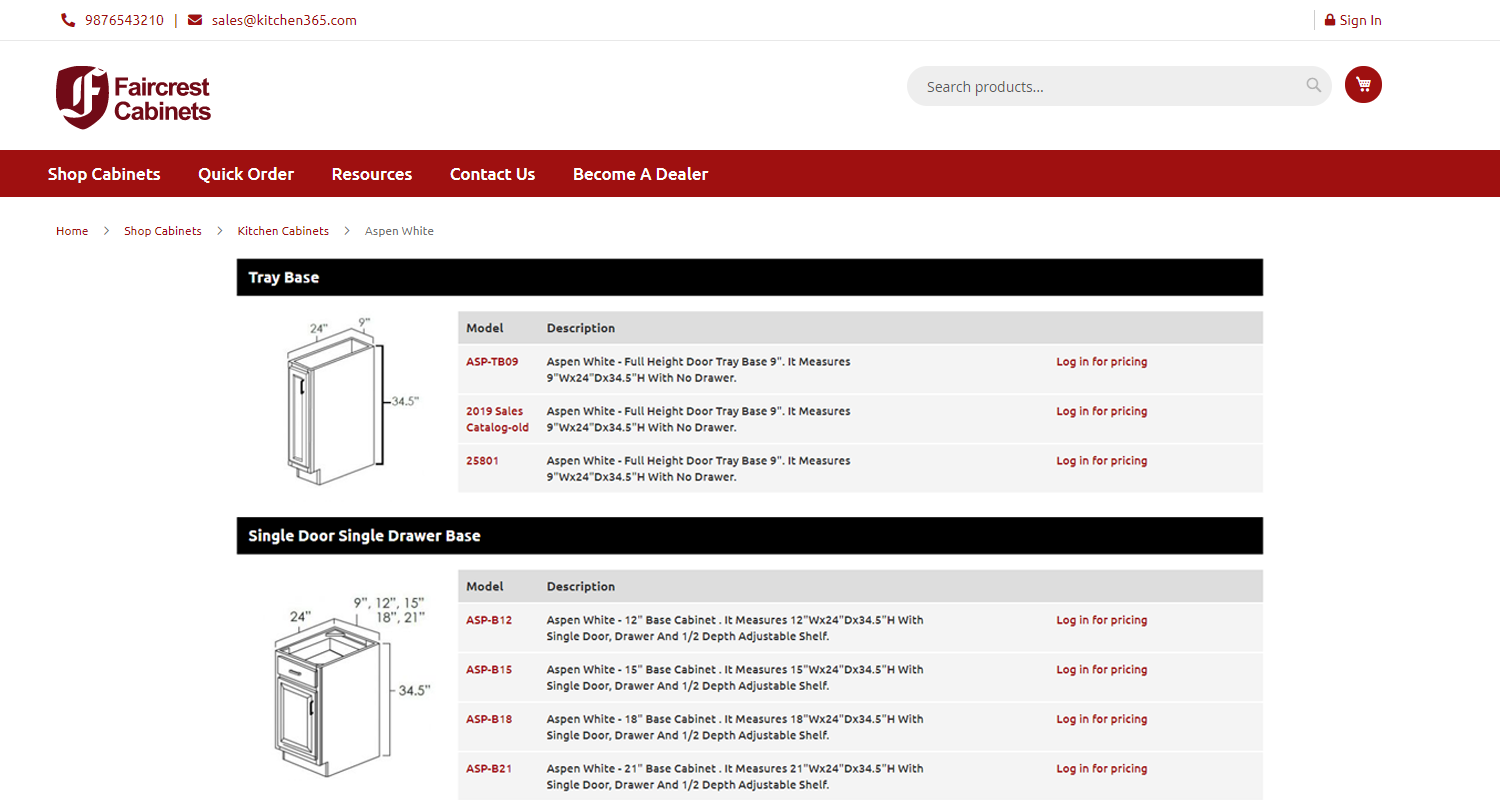Click phone number 9876543210
The image size is (1500, 800).
point(124,20)
